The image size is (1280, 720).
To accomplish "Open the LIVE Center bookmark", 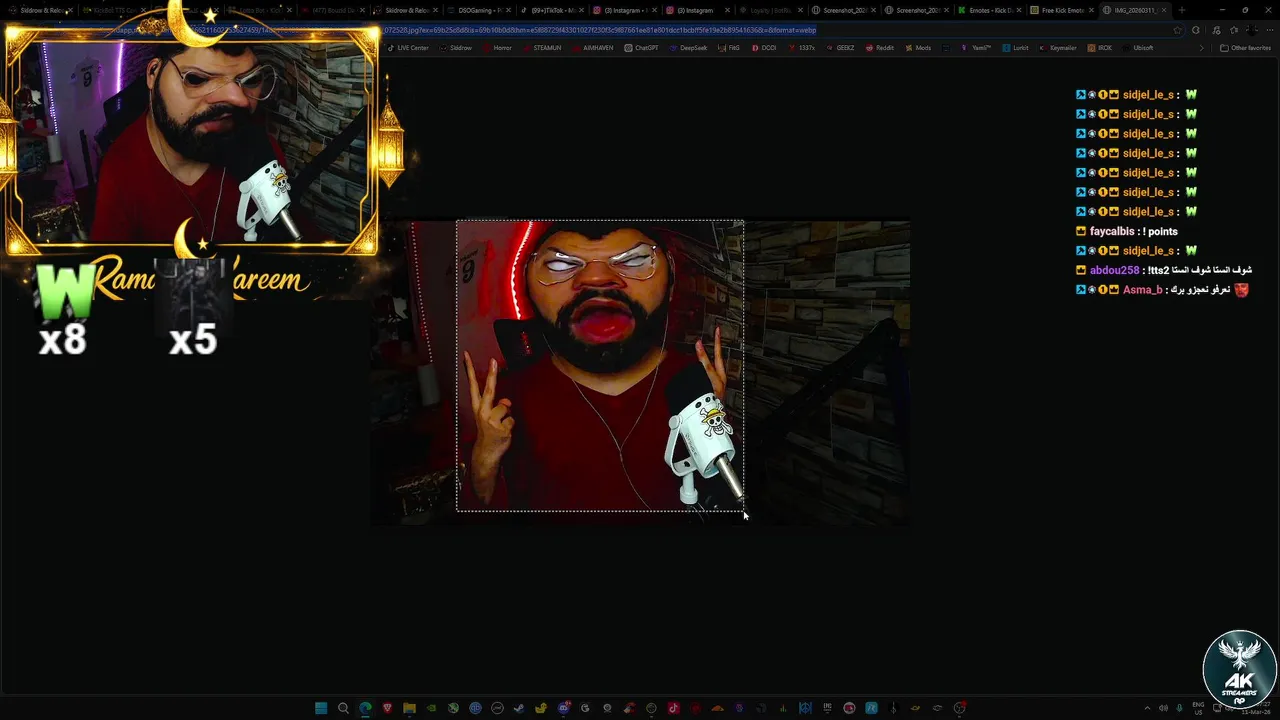I will pos(408,48).
